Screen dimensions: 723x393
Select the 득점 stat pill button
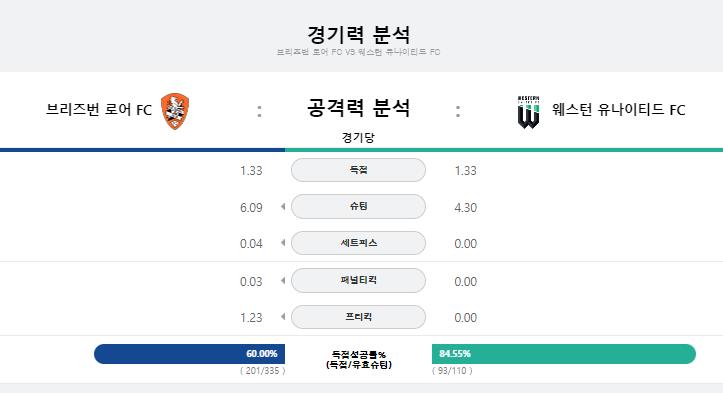(358, 170)
